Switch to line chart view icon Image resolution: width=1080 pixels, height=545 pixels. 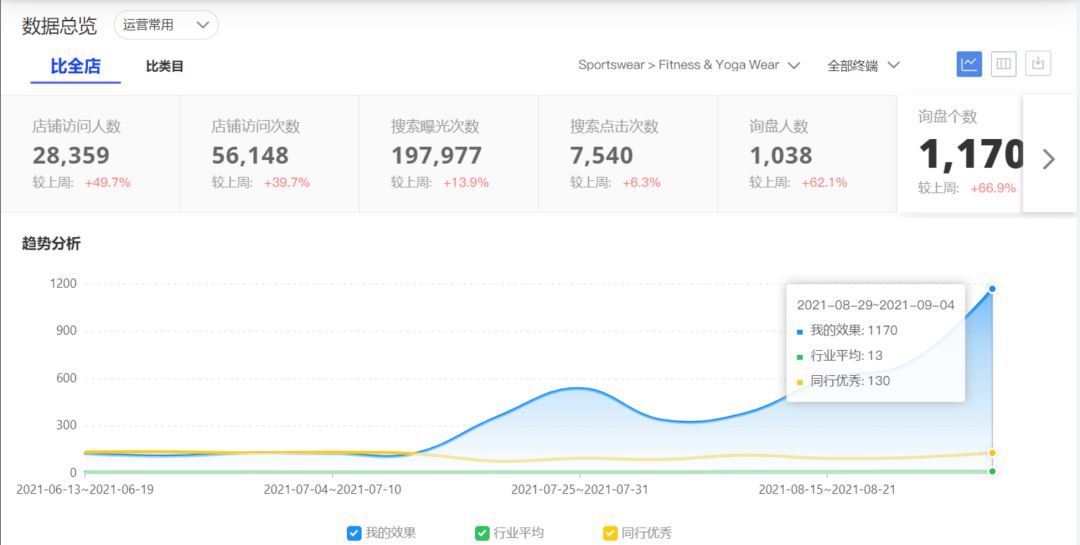(969, 64)
